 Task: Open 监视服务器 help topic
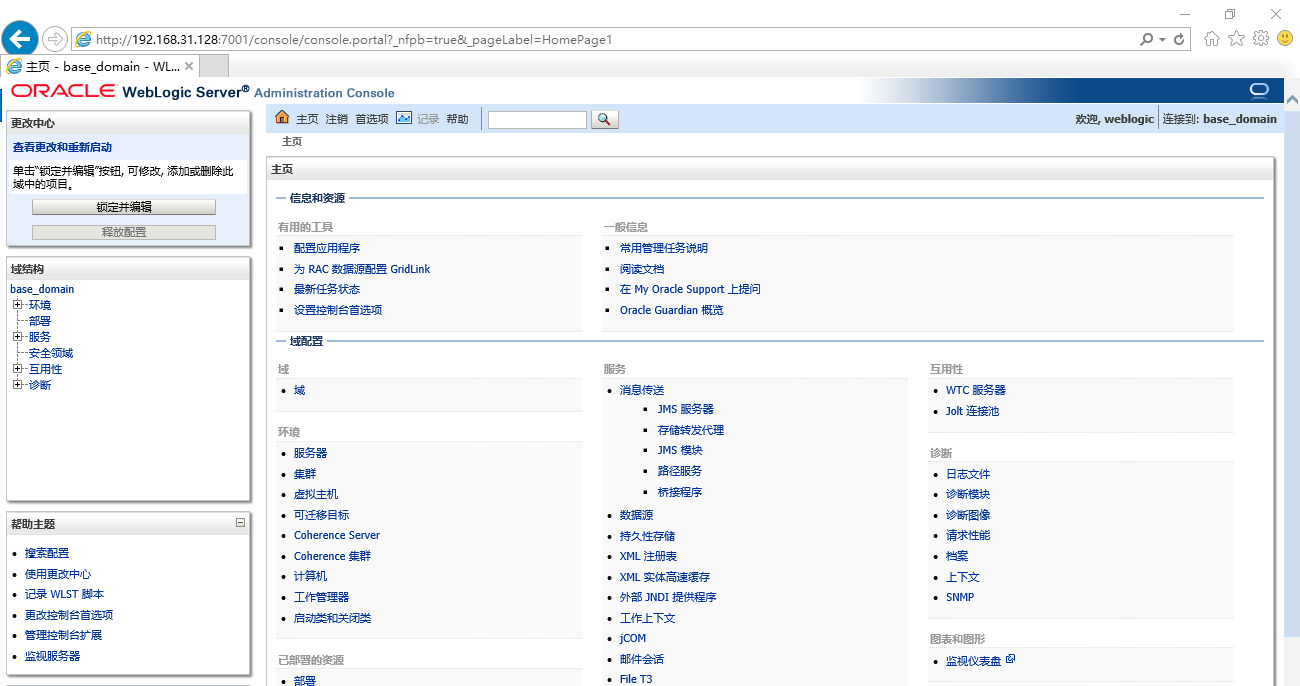(53, 656)
